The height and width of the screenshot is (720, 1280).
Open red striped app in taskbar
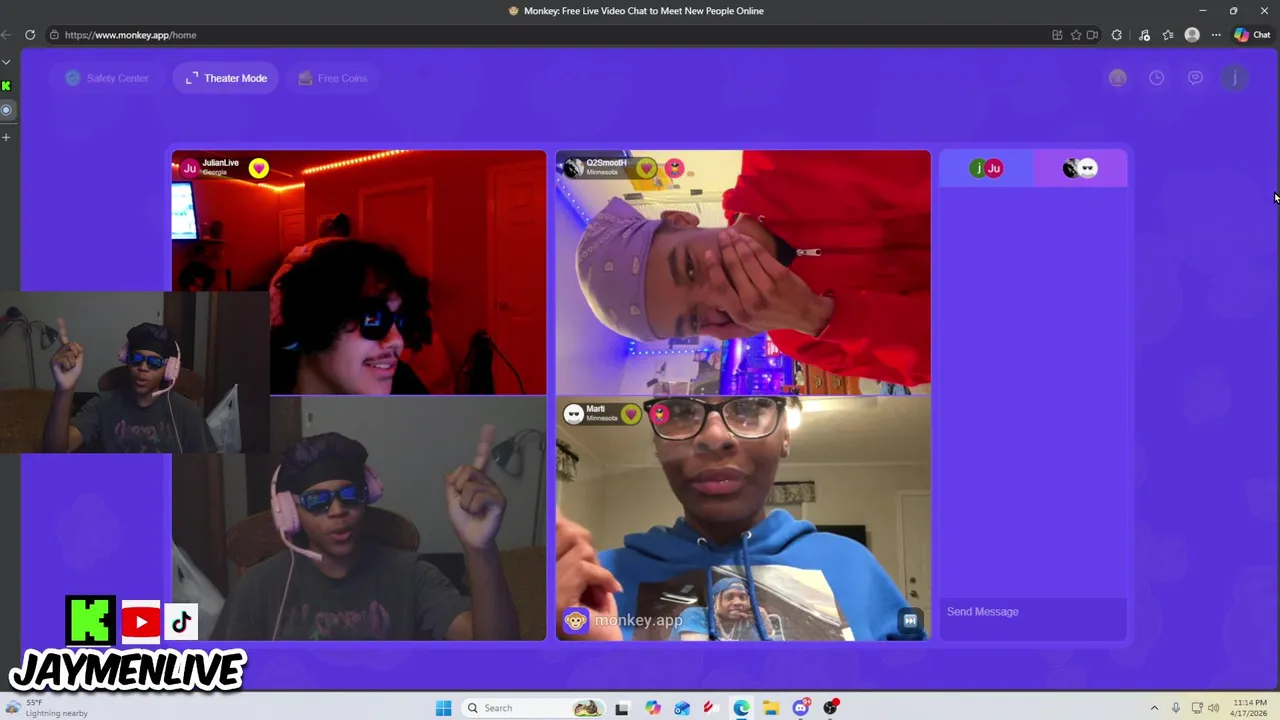tap(711, 708)
